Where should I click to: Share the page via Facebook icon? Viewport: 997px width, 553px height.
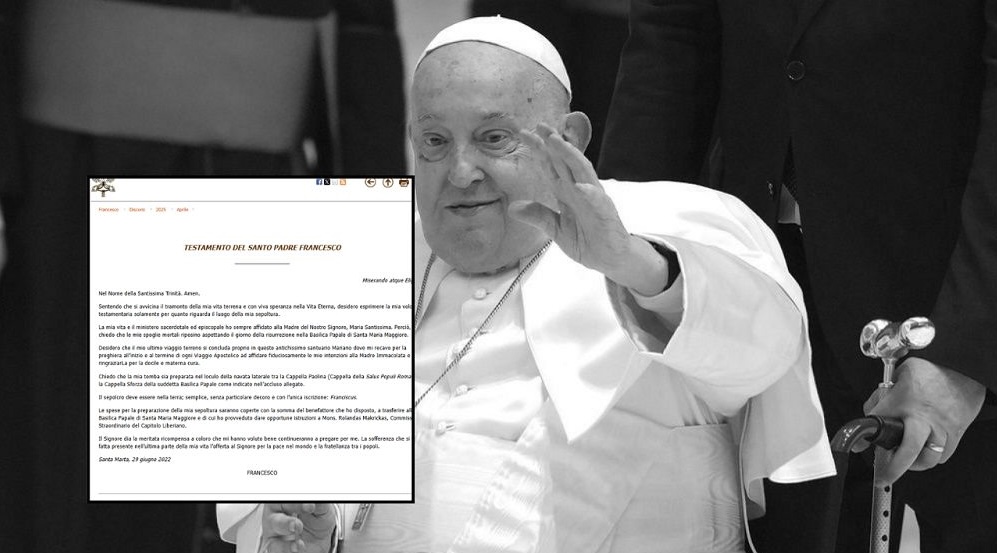(x=319, y=182)
